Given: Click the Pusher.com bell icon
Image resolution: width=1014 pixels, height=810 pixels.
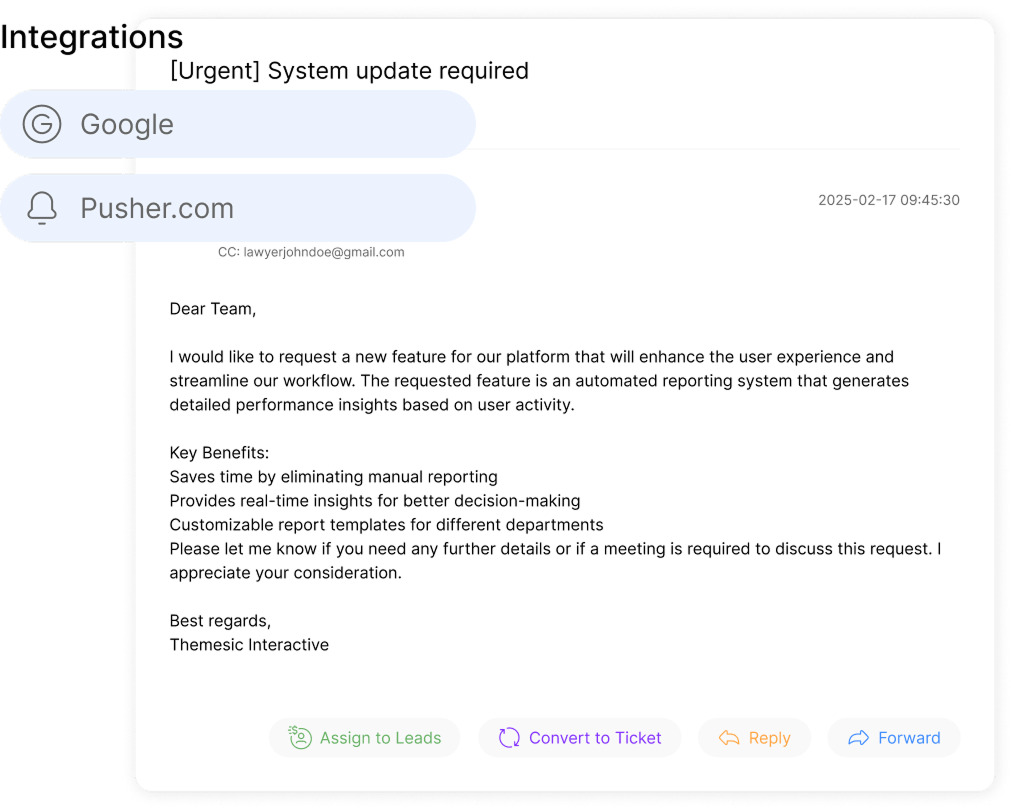Looking at the screenshot, I should click(x=42, y=208).
